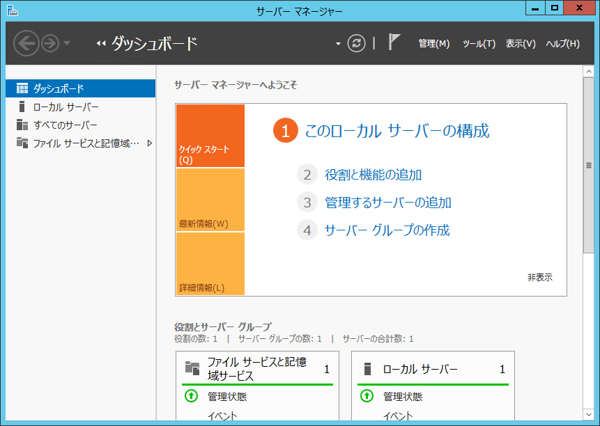Click the breadcrumb double-arrow icon
The height and width of the screenshot is (426, 600).
[101, 44]
